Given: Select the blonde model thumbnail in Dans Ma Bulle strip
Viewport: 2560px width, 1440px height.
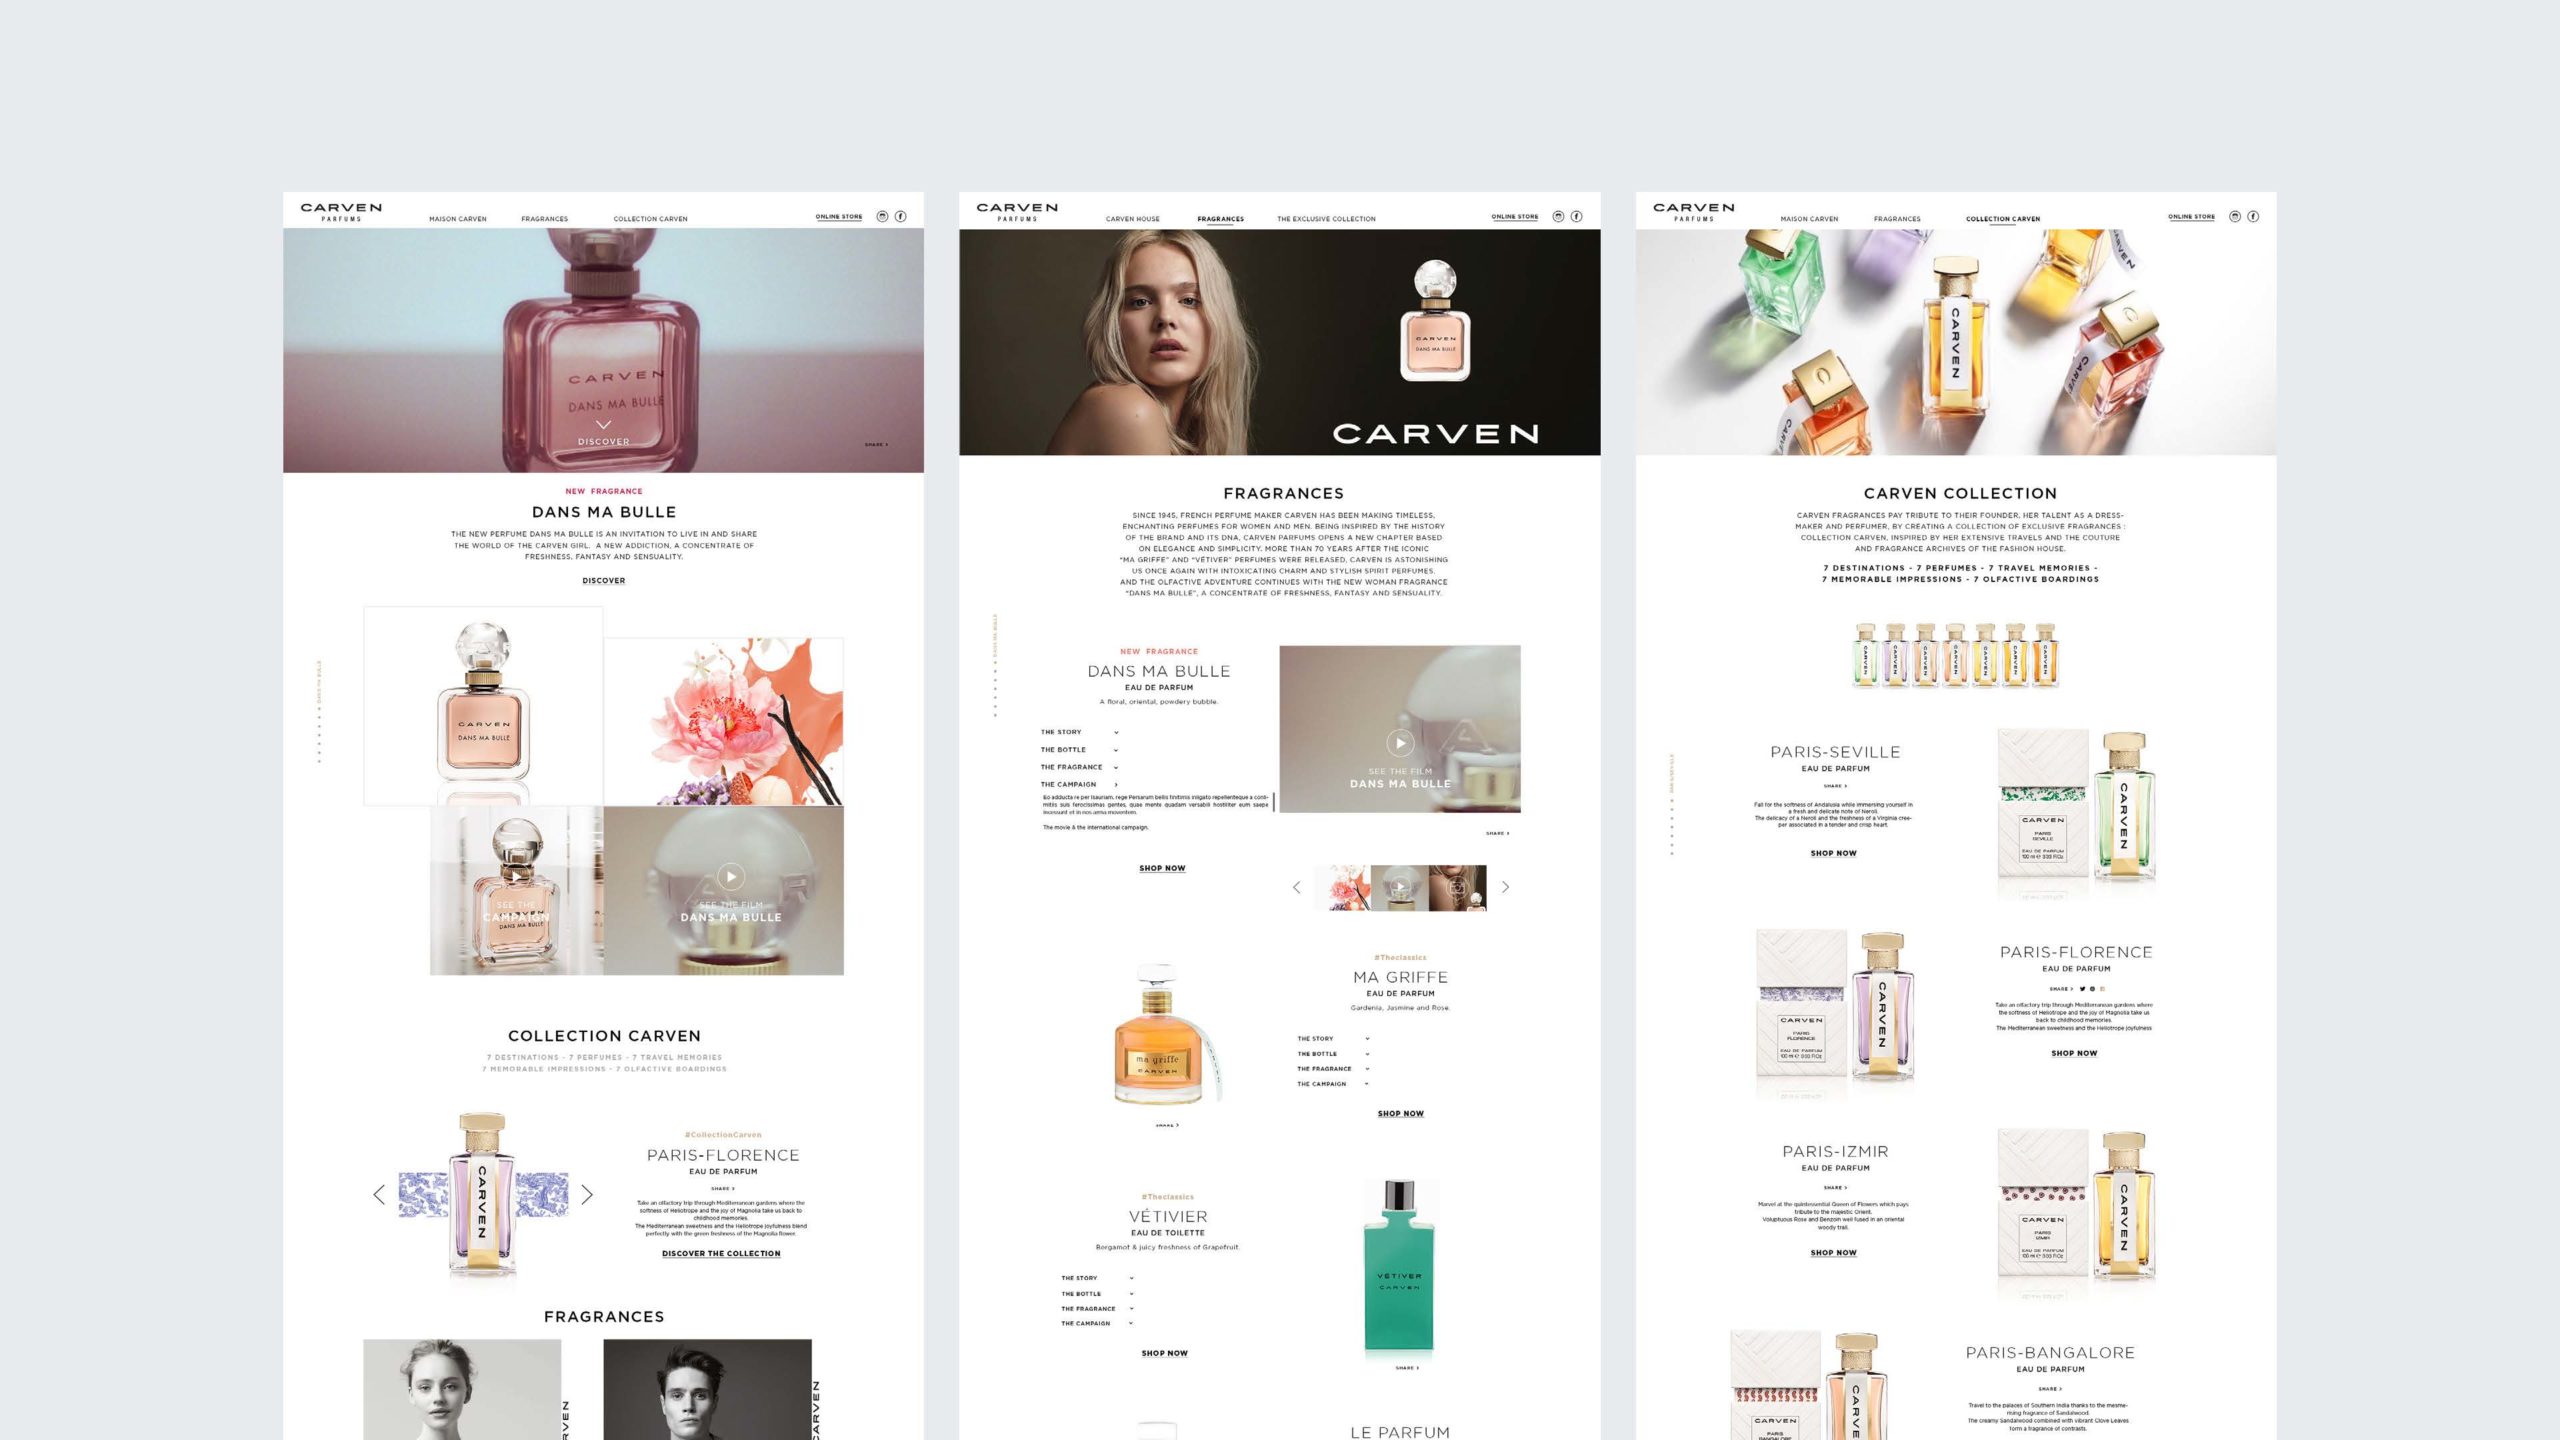Looking at the screenshot, I should (1457, 887).
